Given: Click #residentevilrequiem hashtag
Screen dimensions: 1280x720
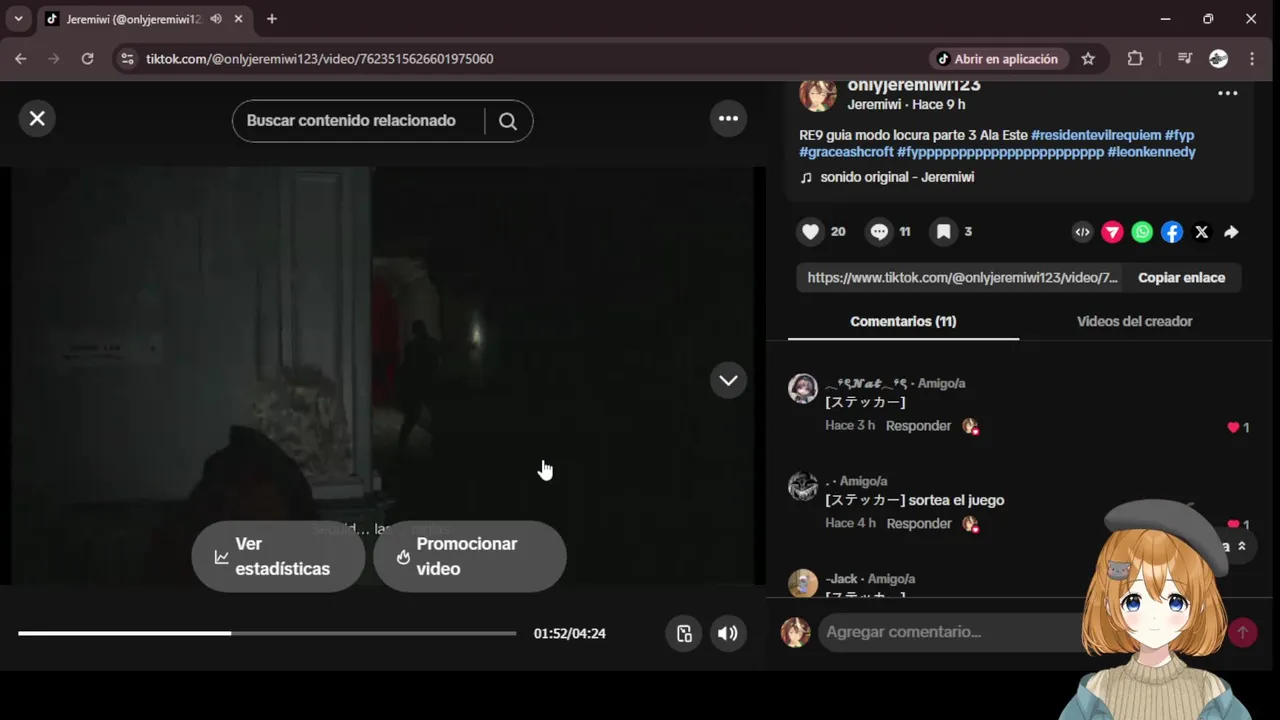Looking at the screenshot, I should tap(1096, 135).
